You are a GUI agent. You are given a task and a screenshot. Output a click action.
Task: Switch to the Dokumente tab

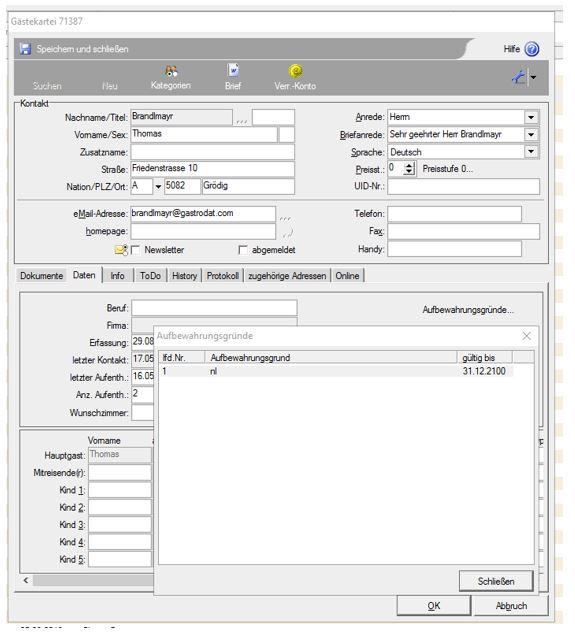click(x=42, y=275)
